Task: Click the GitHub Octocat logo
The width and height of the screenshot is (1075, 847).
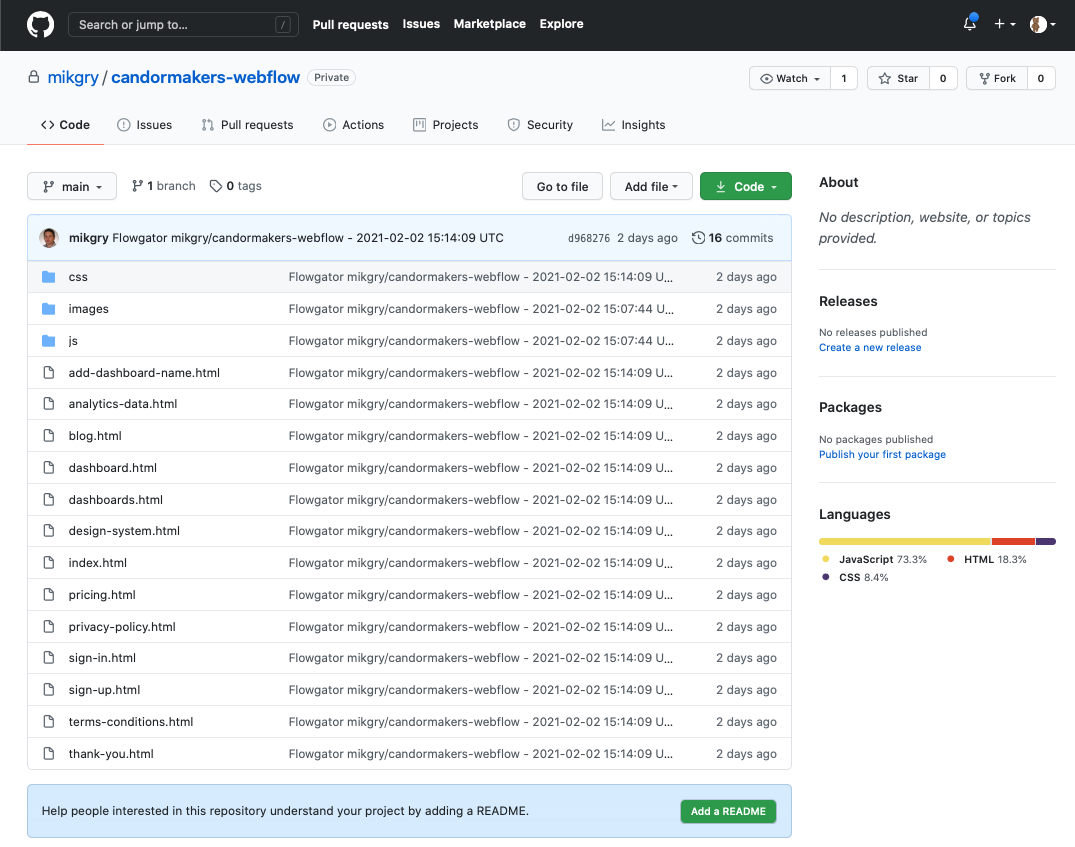Action: pos(40,25)
